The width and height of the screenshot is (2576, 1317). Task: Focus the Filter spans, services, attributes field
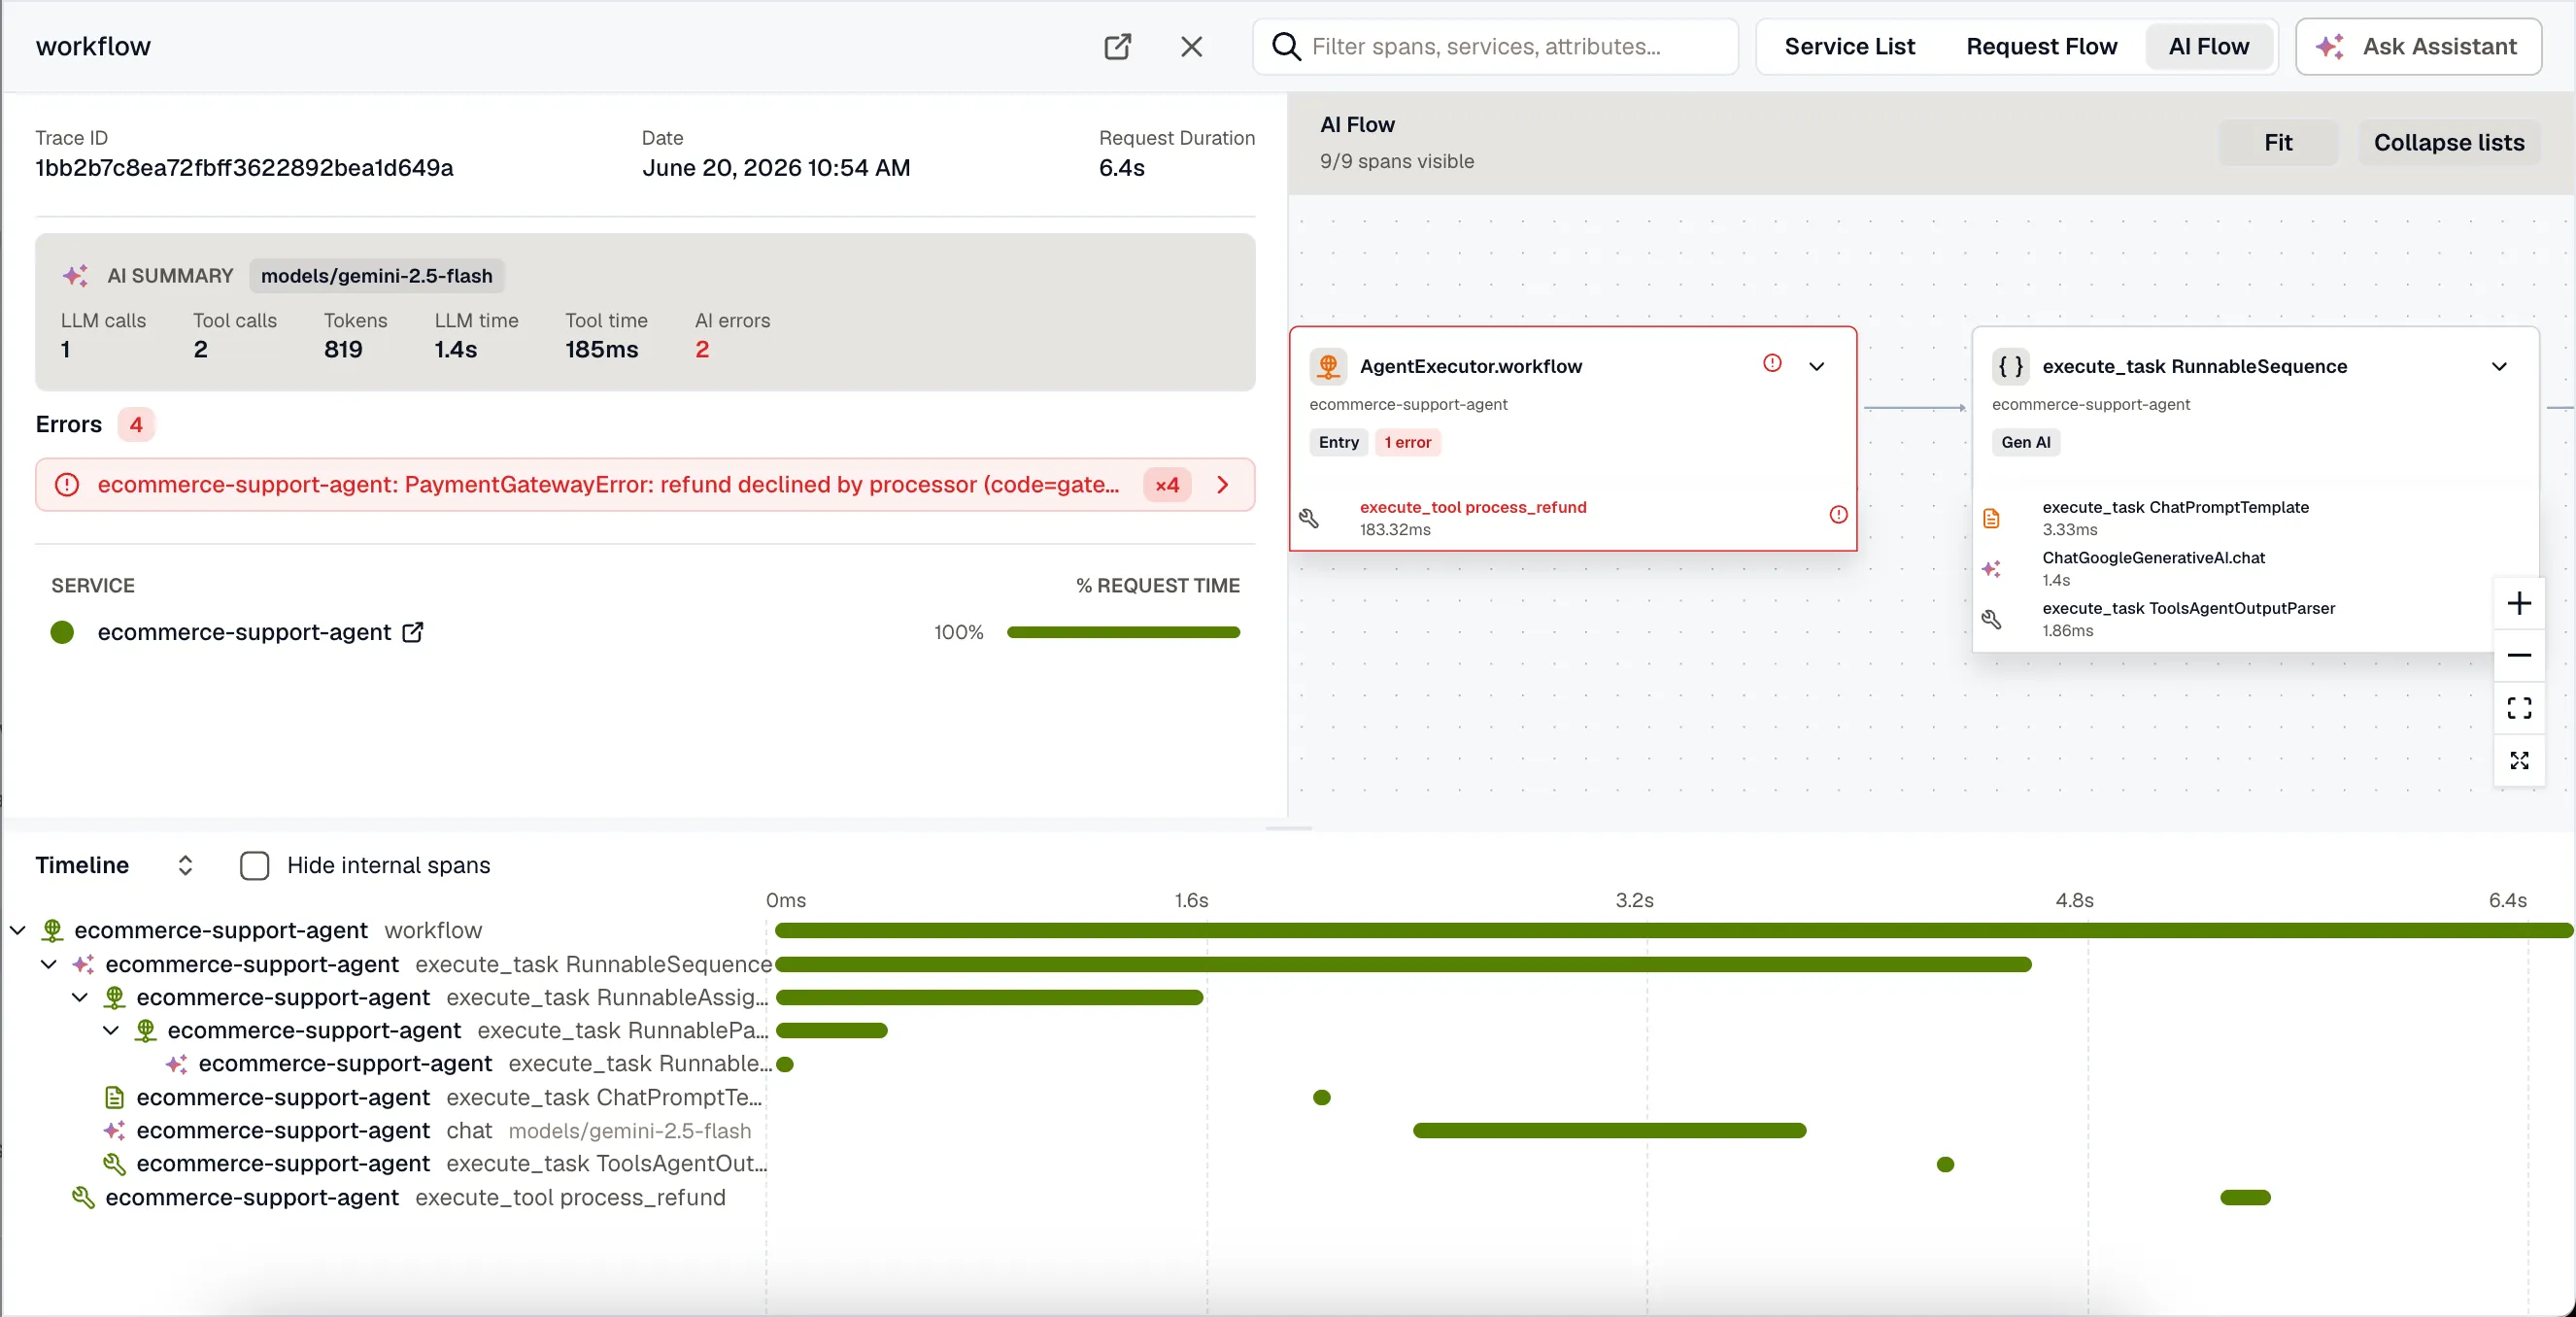pyautogui.click(x=1495, y=46)
